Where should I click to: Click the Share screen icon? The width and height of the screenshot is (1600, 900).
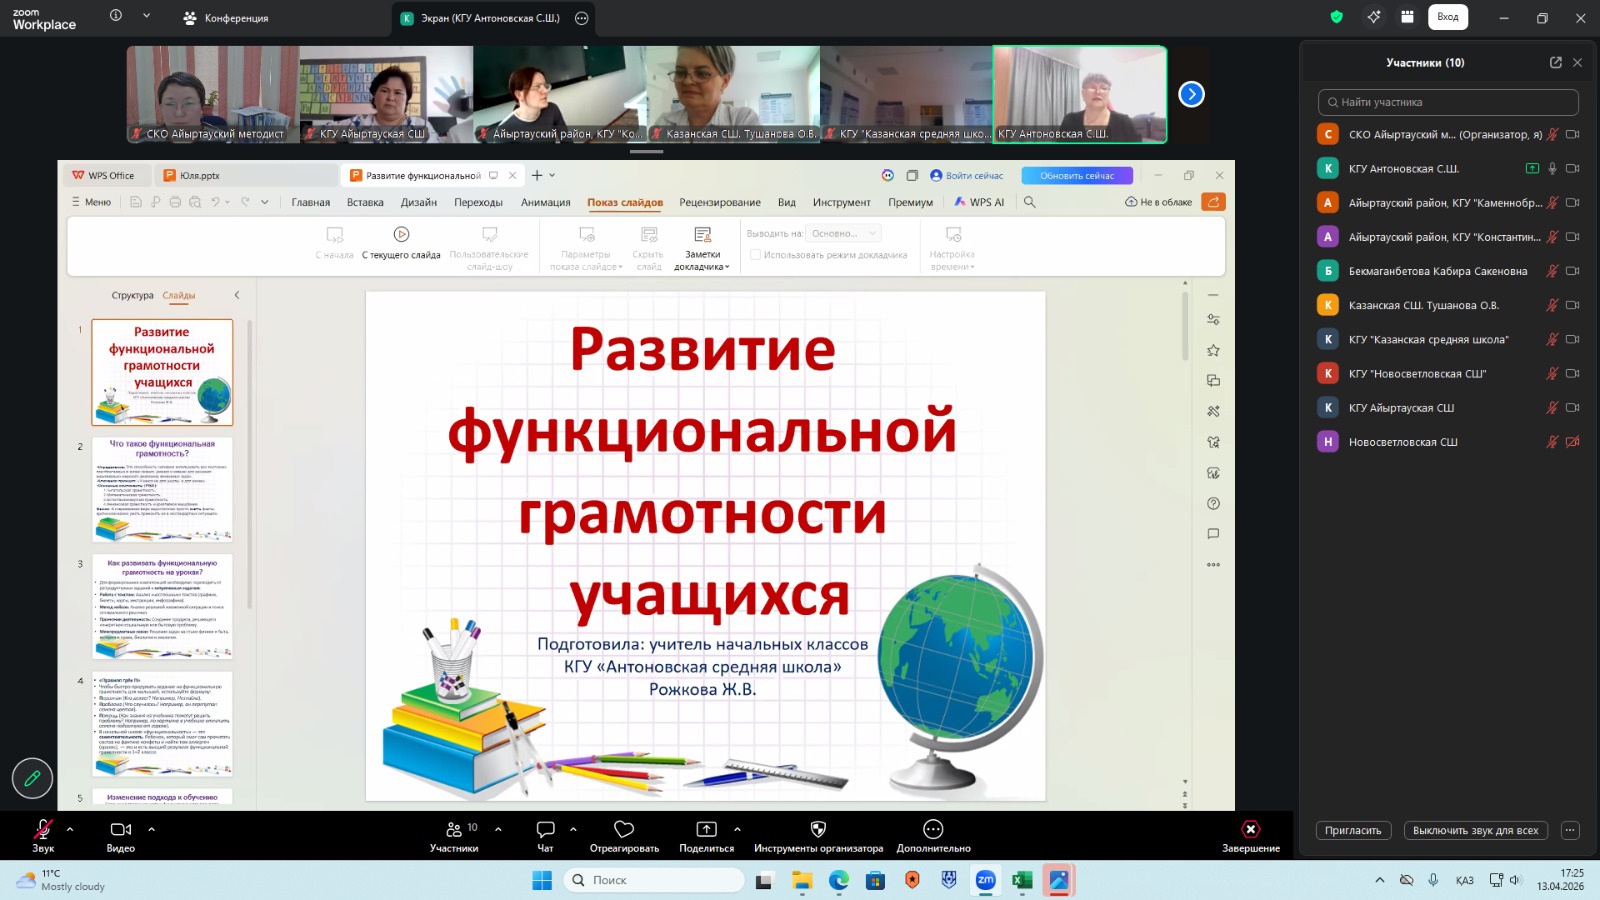[x=706, y=830]
